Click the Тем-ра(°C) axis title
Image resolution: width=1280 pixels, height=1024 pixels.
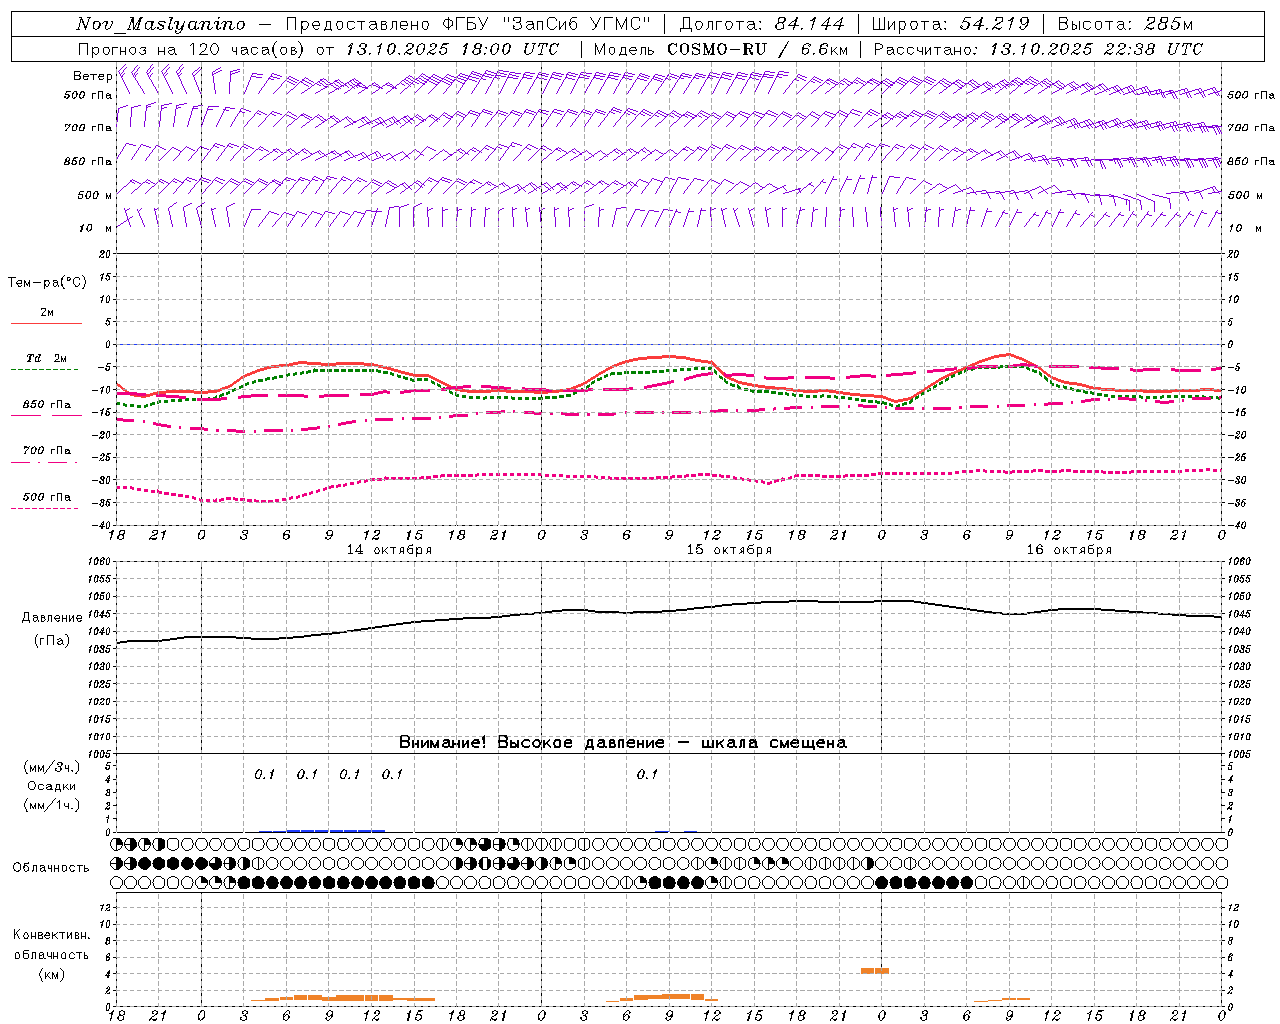47,283
